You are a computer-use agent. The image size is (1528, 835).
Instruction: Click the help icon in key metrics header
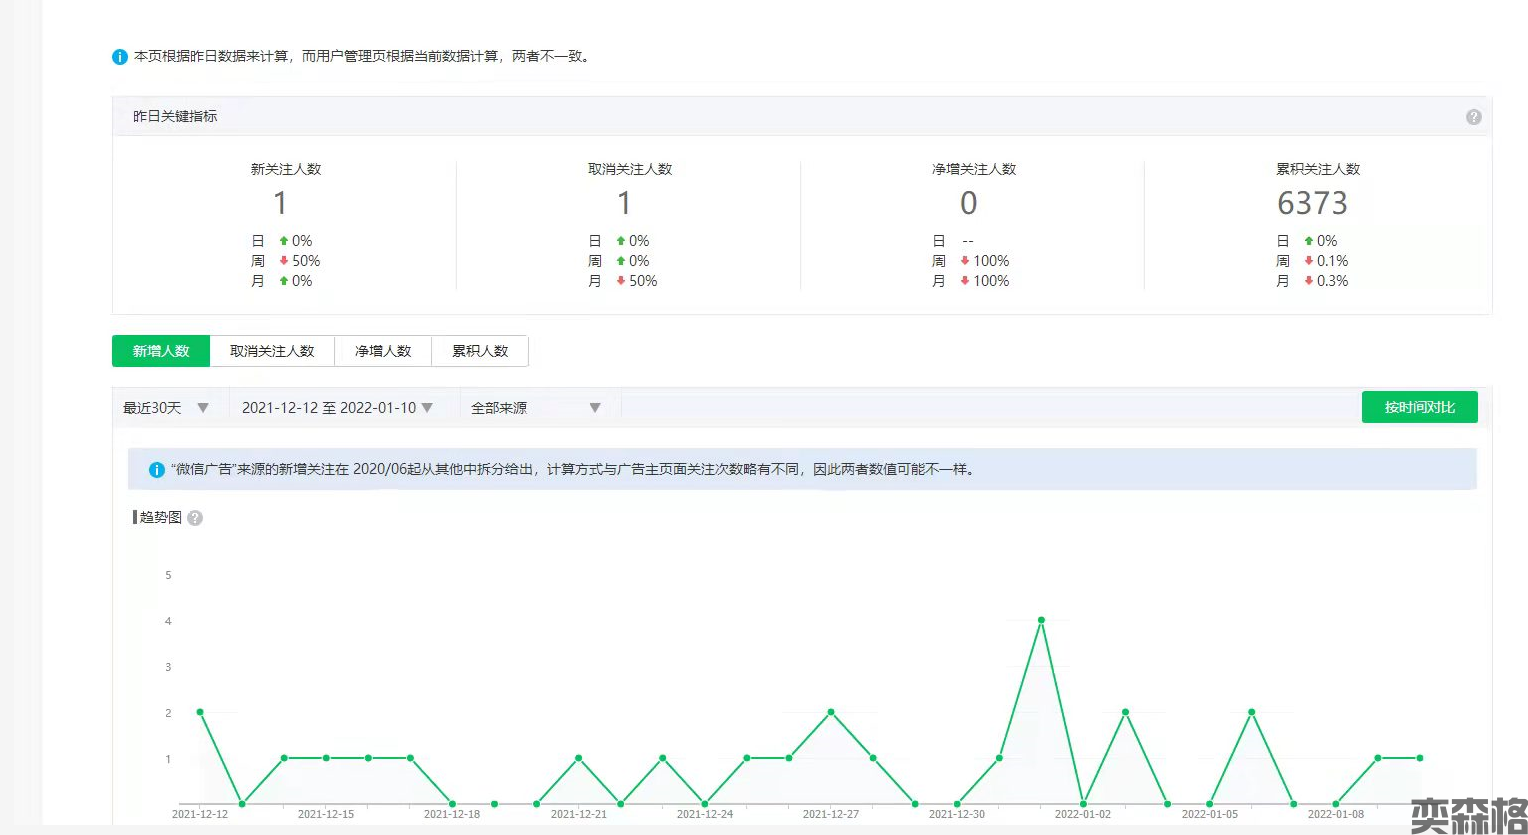pyautogui.click(x=1473, y=117)
